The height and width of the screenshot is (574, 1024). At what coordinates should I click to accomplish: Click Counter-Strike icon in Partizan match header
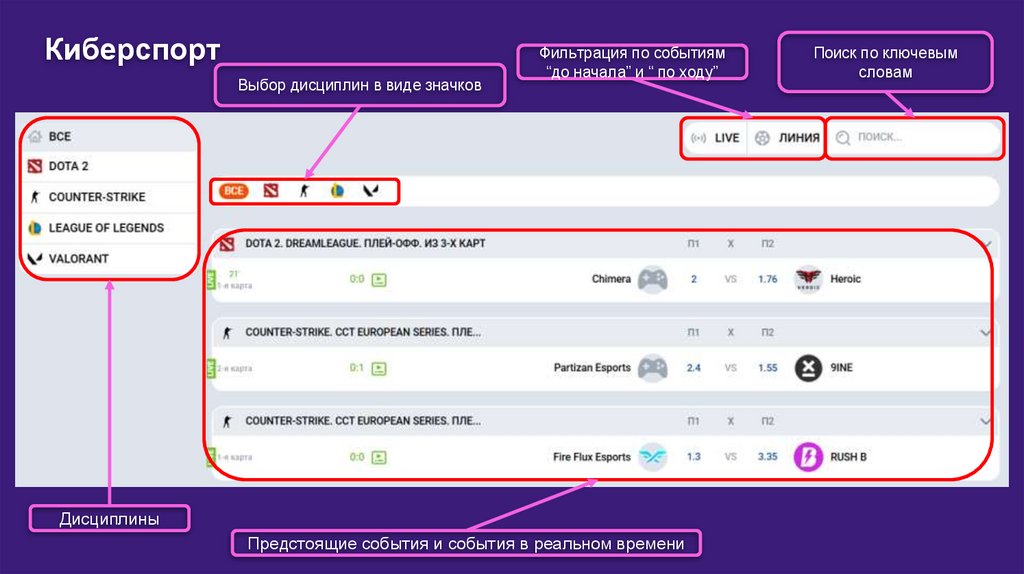(227, 333)
